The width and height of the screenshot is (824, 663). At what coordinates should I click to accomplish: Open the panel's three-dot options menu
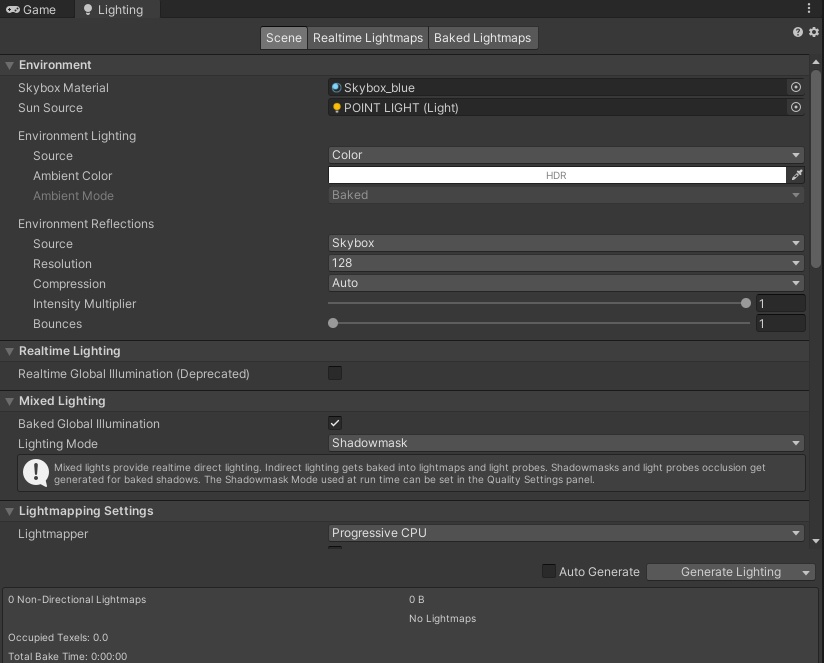pyautogui.click(x=808, y=9)
